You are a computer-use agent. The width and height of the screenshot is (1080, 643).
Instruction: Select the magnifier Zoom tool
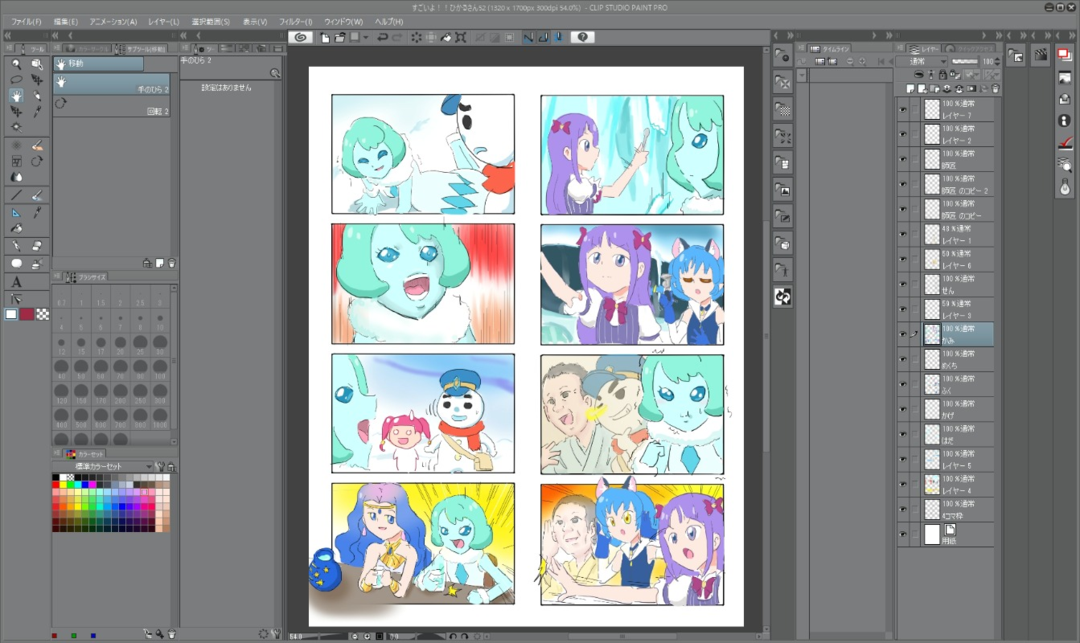[16, 63]
